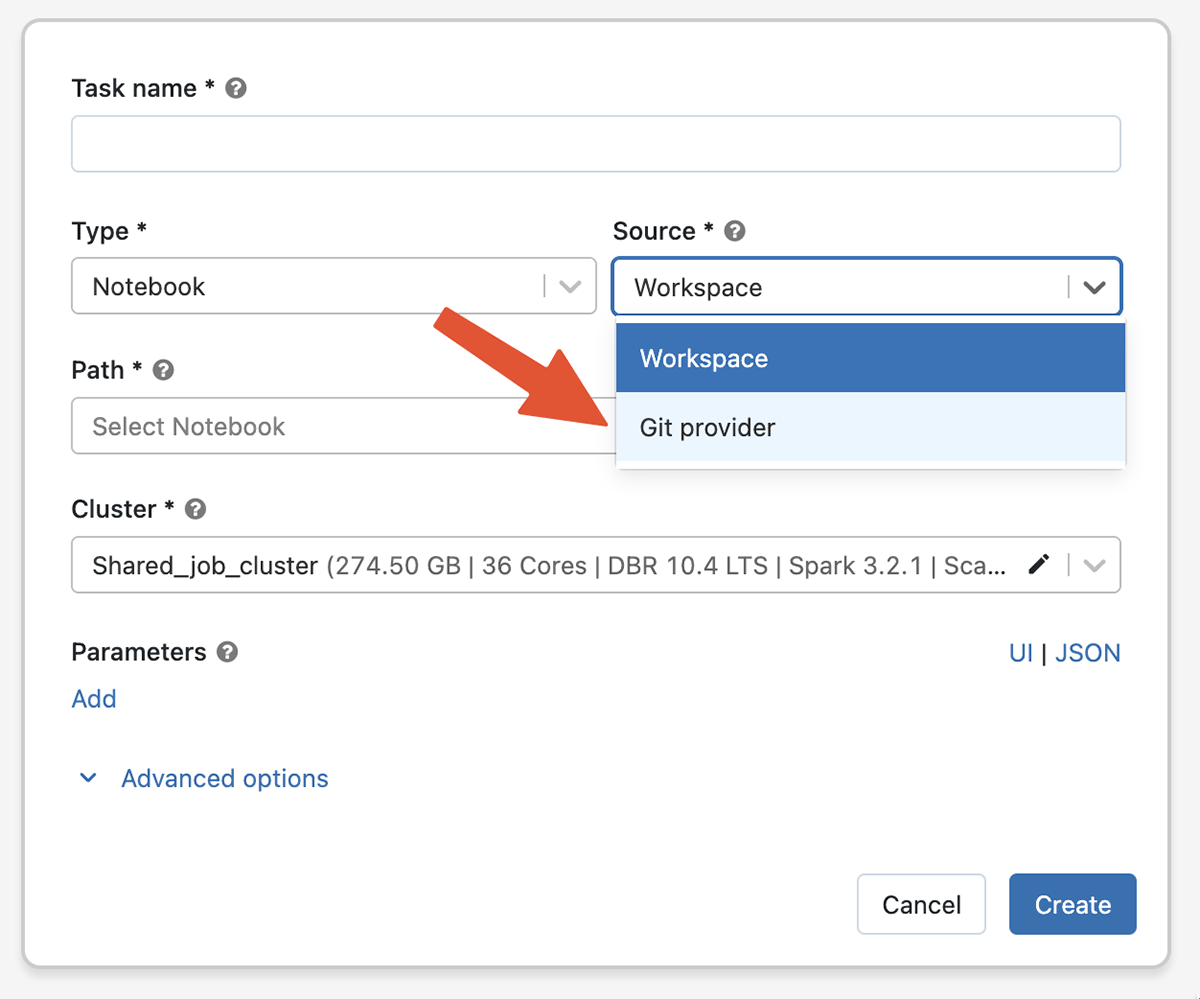Image resolution: width=1200 pixels, height=999 pixels.
Task: Click the Path field help icon
Action: (164, 370)
